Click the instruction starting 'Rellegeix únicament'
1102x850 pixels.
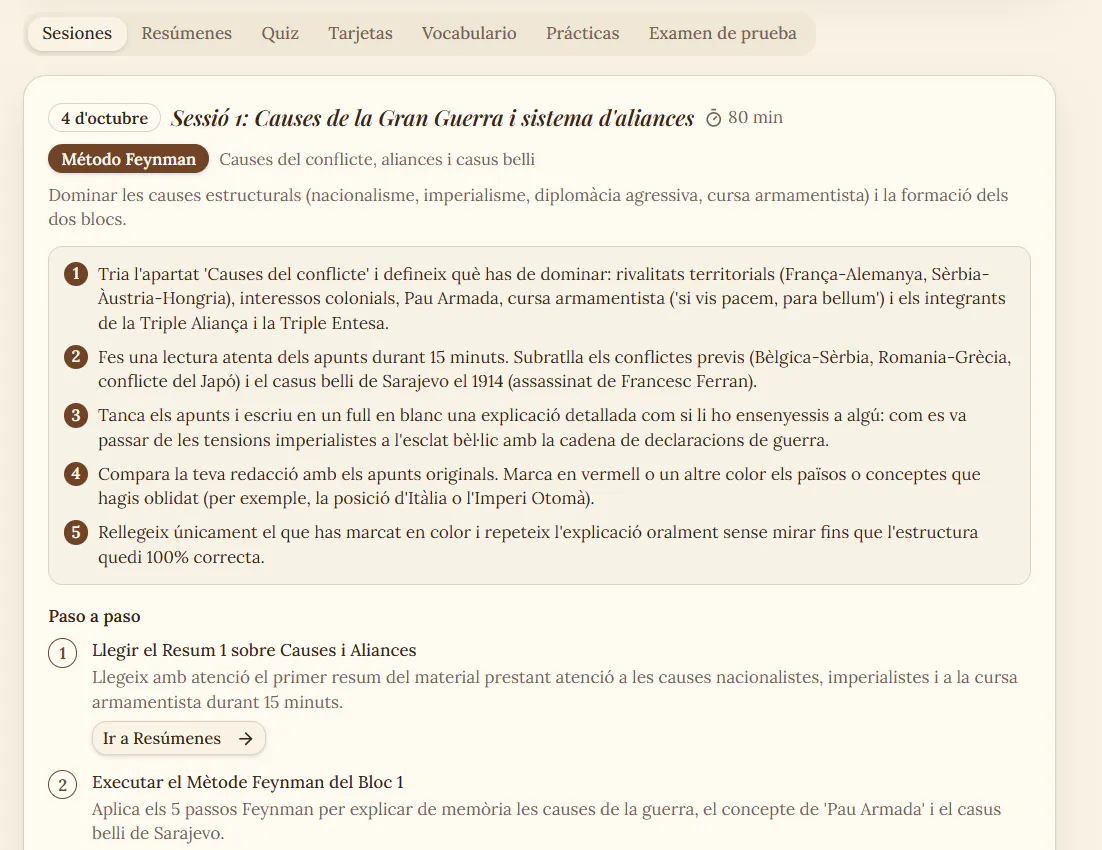[x=538, y=544]
